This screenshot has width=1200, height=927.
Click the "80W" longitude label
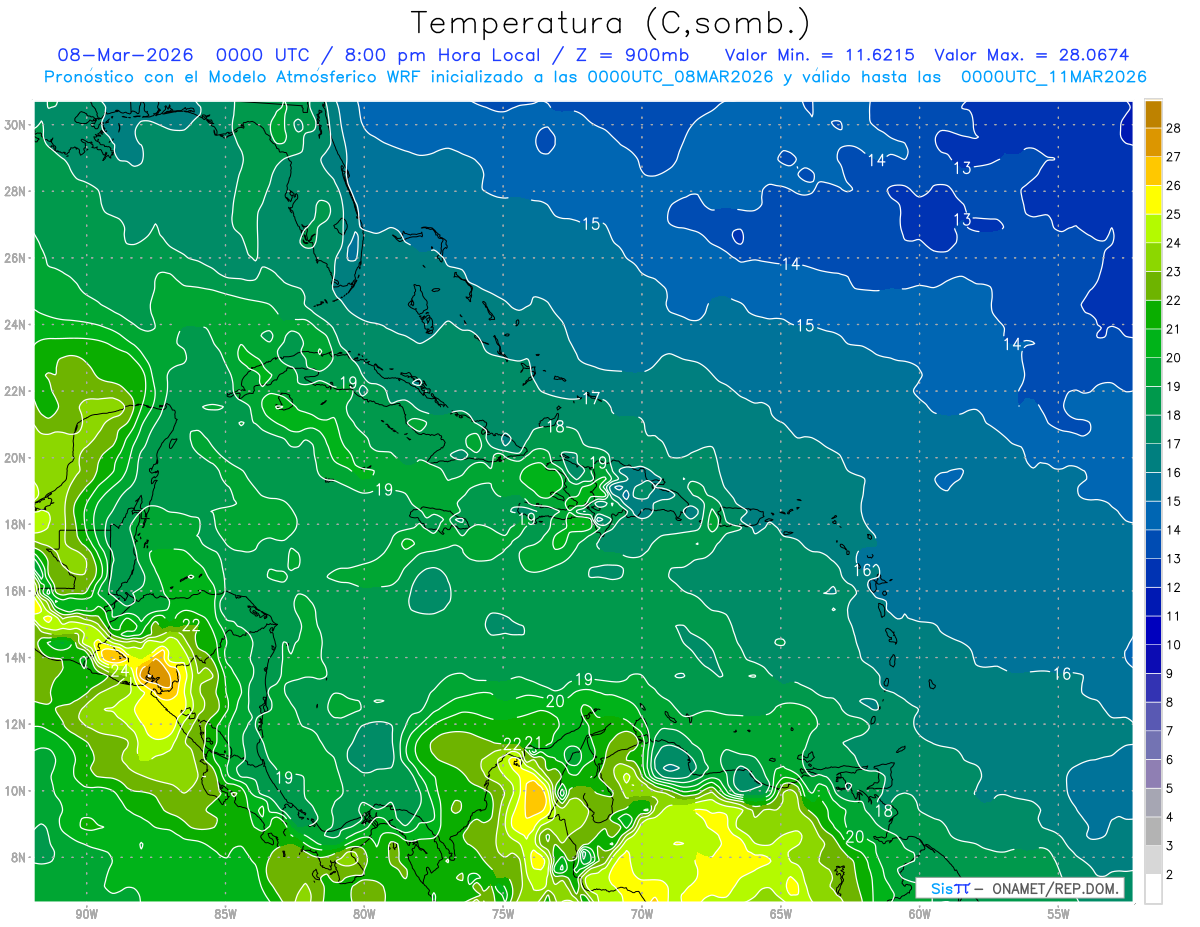(x=364, y=914)
